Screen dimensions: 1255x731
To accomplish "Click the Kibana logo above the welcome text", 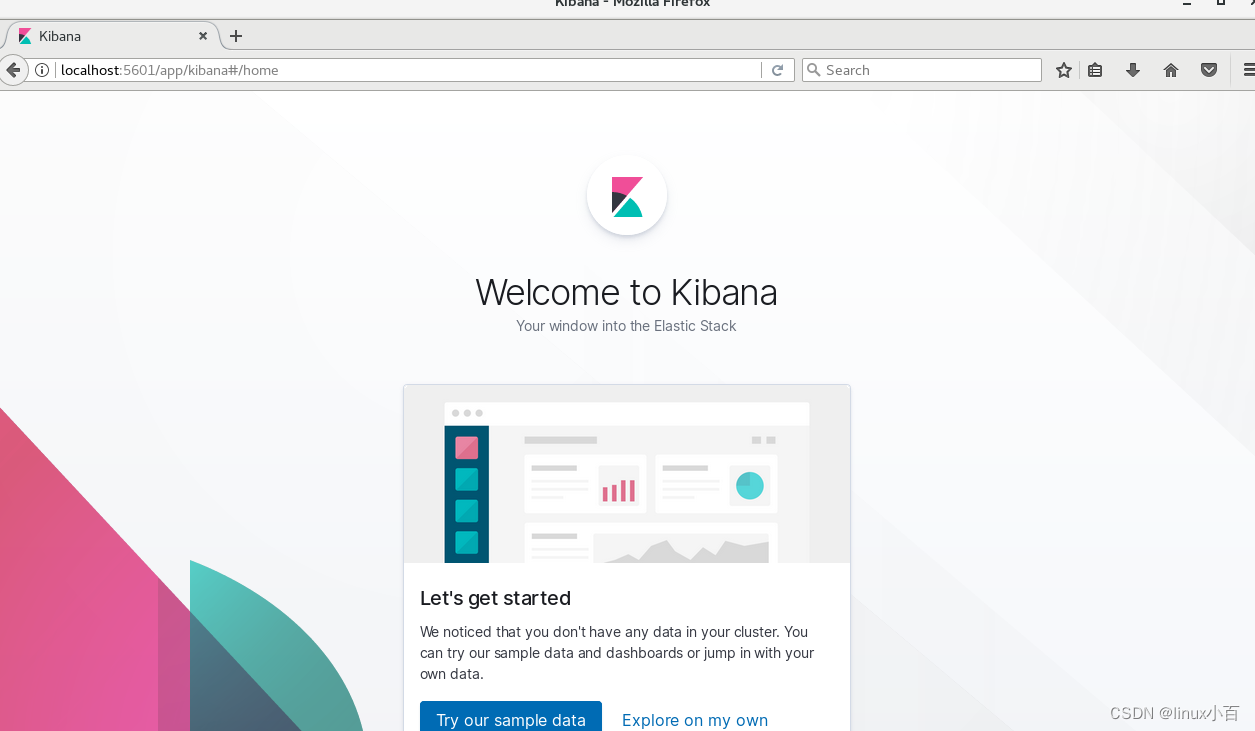I will pos(626,196).
